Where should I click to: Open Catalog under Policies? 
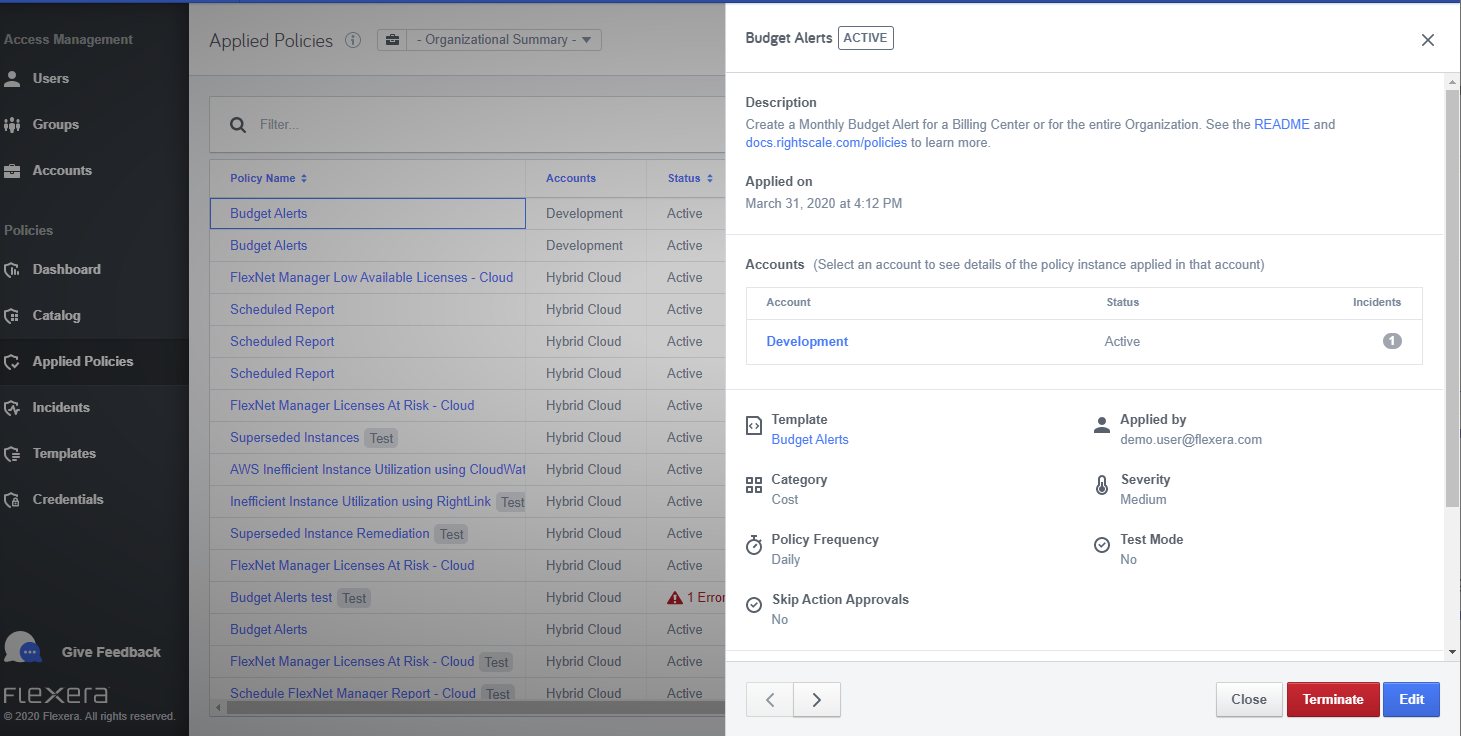[x=56, y=315]
